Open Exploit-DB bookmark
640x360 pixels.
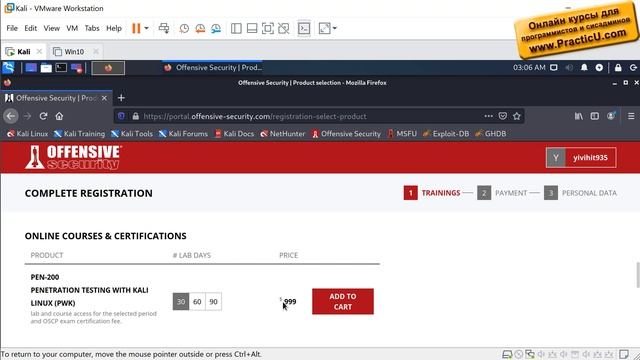click(x=446, y=133)
